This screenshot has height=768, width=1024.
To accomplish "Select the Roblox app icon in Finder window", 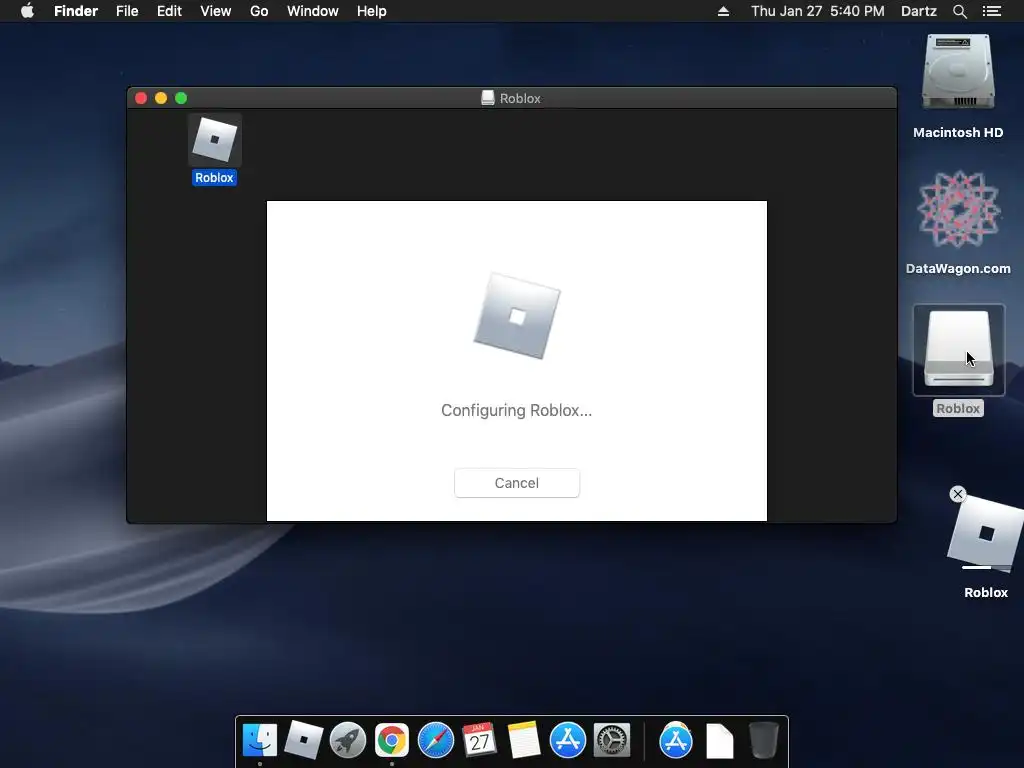I will 214,140.
